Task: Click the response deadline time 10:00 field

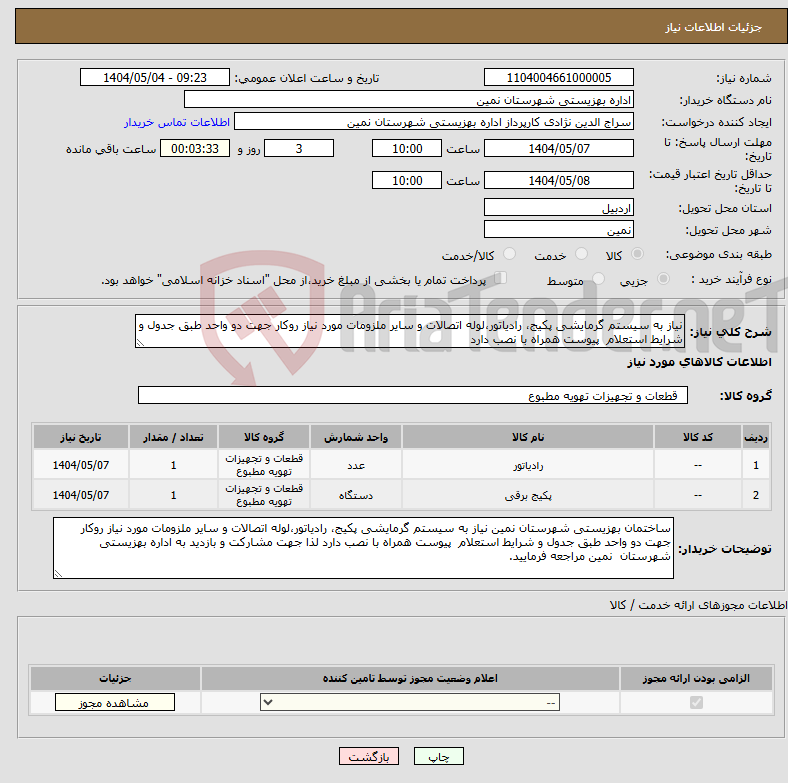Action: point(407,148)
